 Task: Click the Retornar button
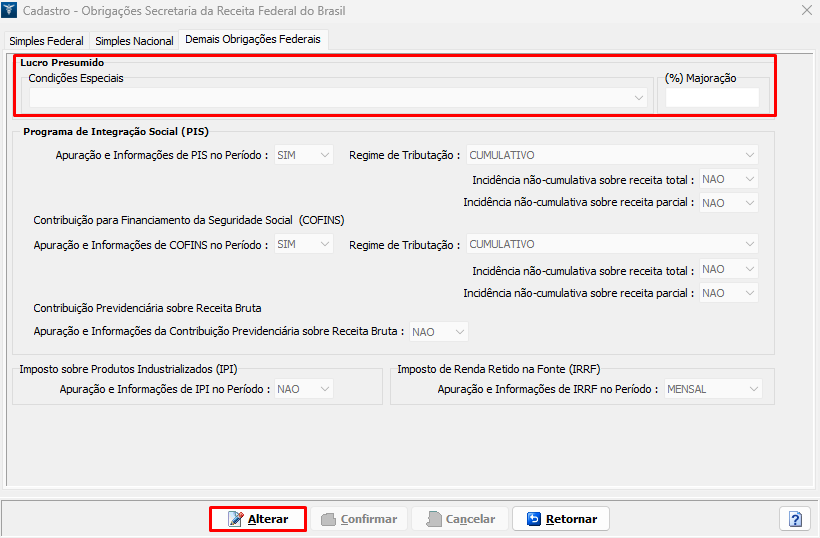pyautogui.click(x=561, y=519)
